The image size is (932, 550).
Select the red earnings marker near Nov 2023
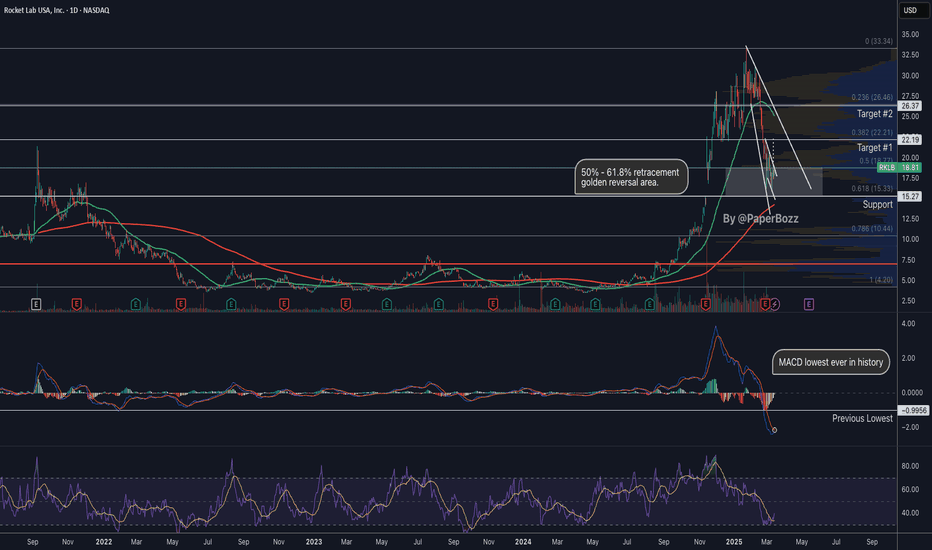tap(493, 304)
